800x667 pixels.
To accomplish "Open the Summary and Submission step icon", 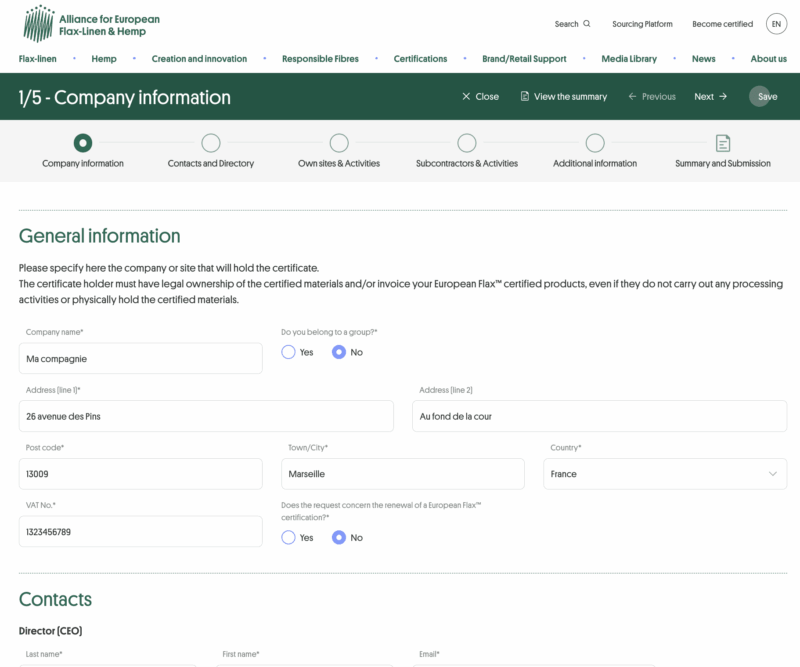I will pyautogui.click(x=722, y=143).
